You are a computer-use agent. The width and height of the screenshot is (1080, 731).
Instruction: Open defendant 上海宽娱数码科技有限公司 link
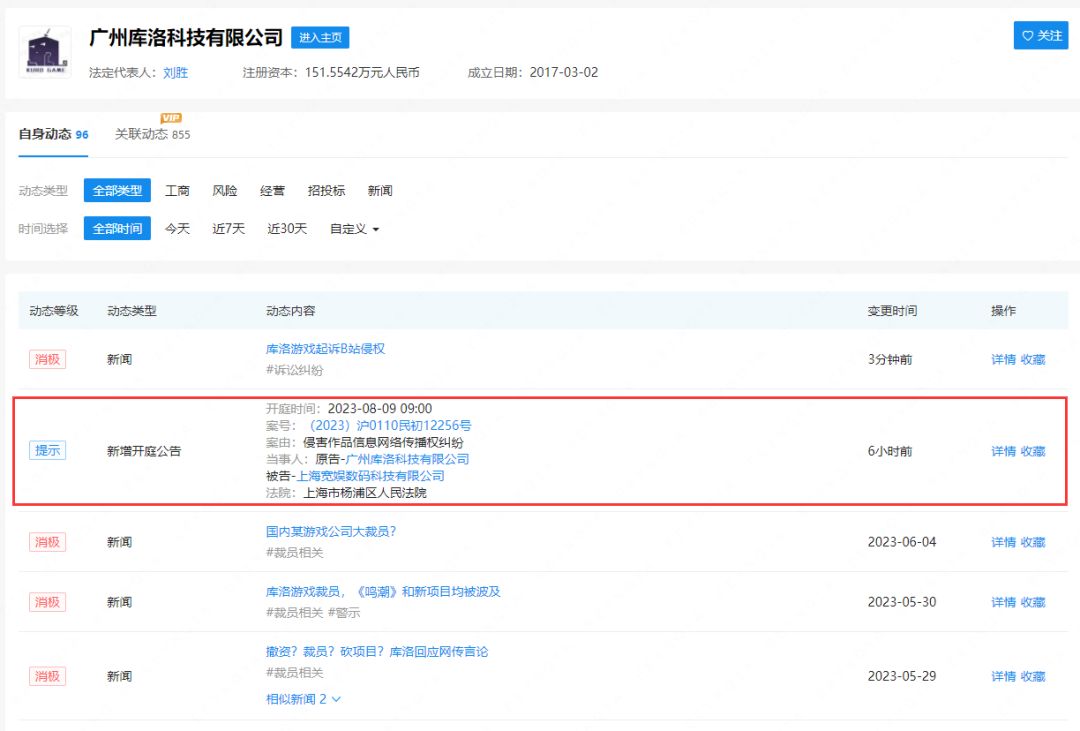[371, 475]
